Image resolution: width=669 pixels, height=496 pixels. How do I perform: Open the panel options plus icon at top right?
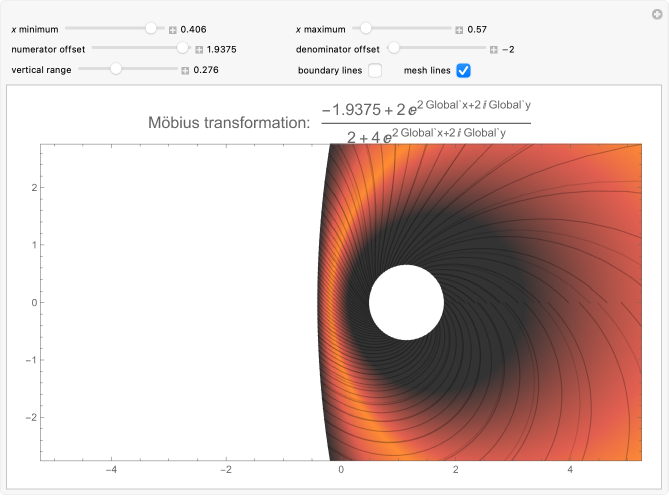656,14
